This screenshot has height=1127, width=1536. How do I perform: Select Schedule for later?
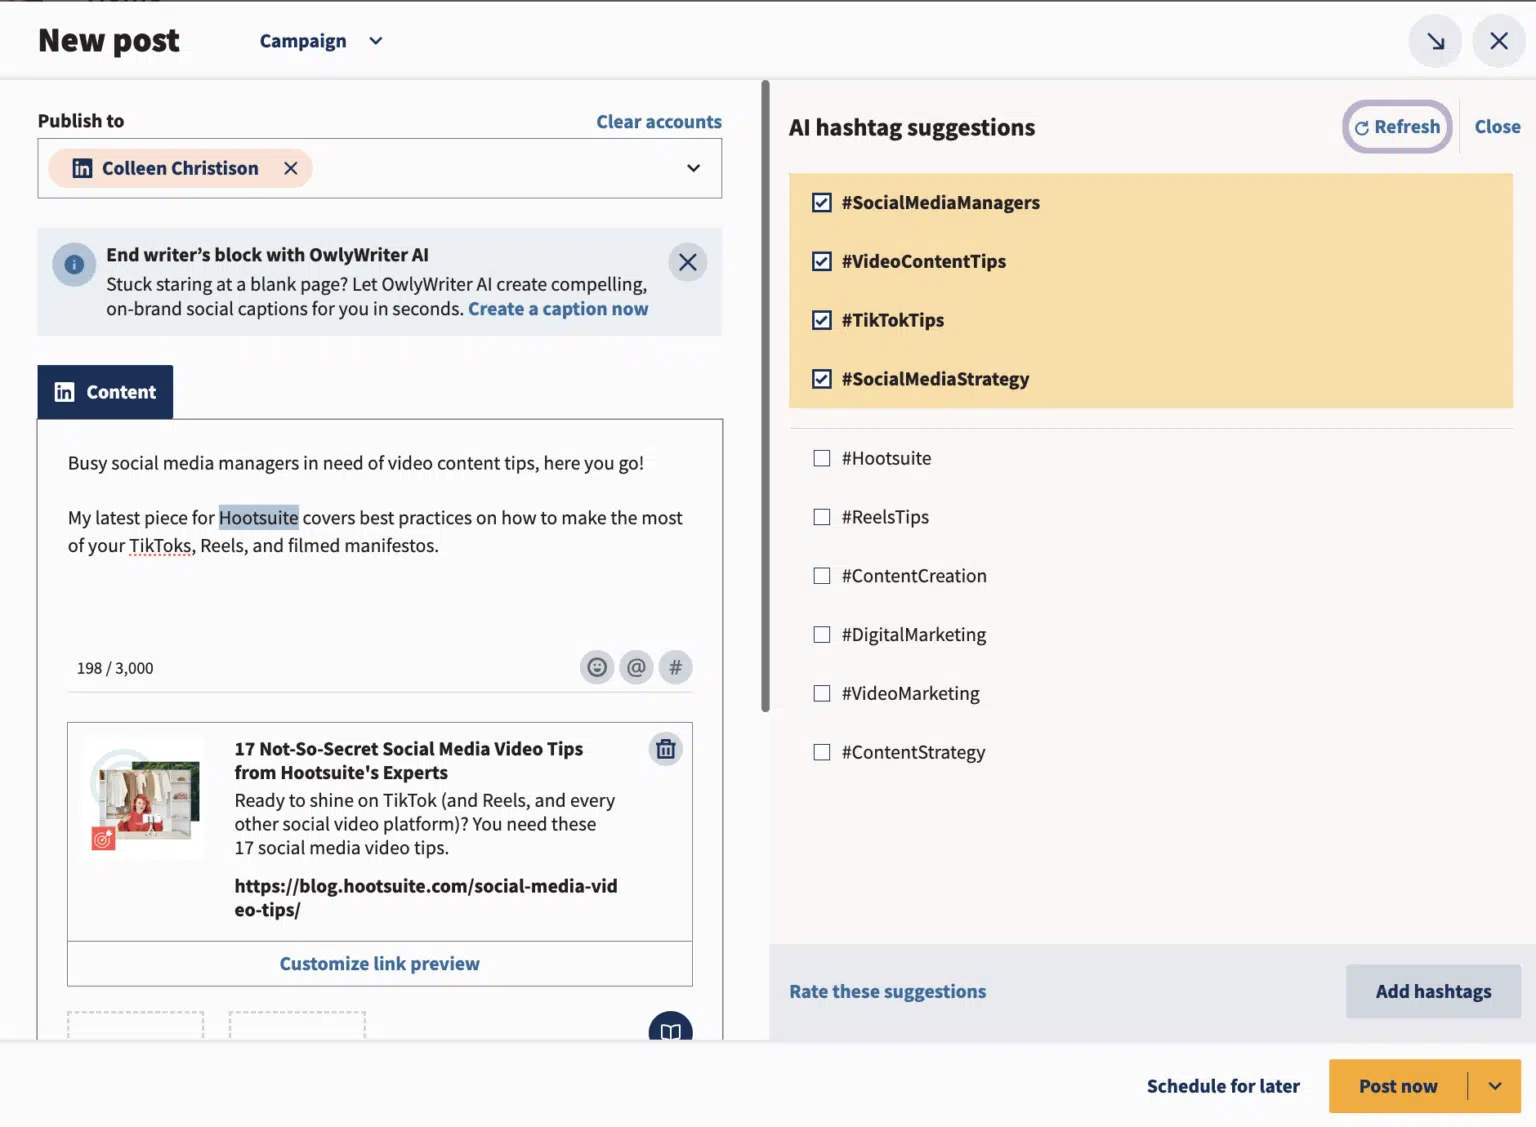point(1224,1086)
